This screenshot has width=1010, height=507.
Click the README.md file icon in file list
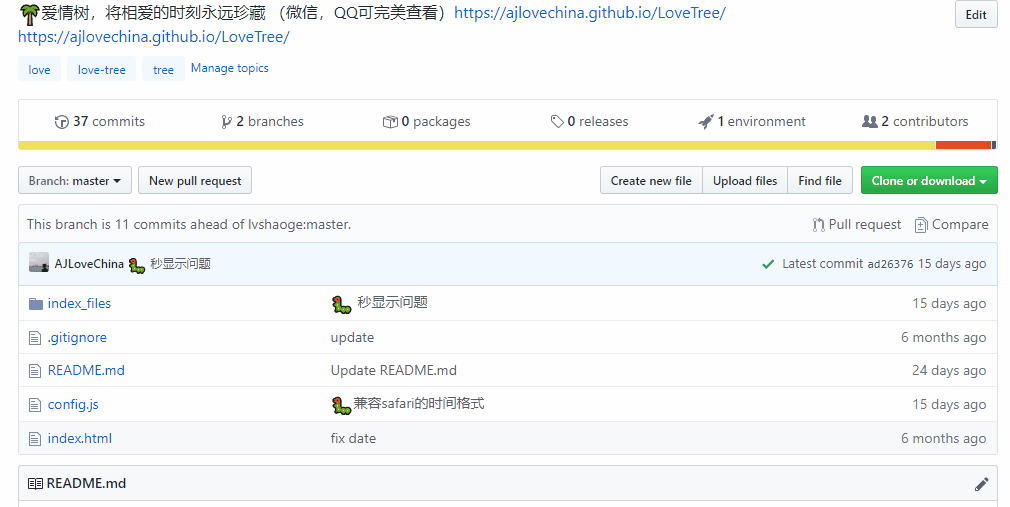(35, 371)
